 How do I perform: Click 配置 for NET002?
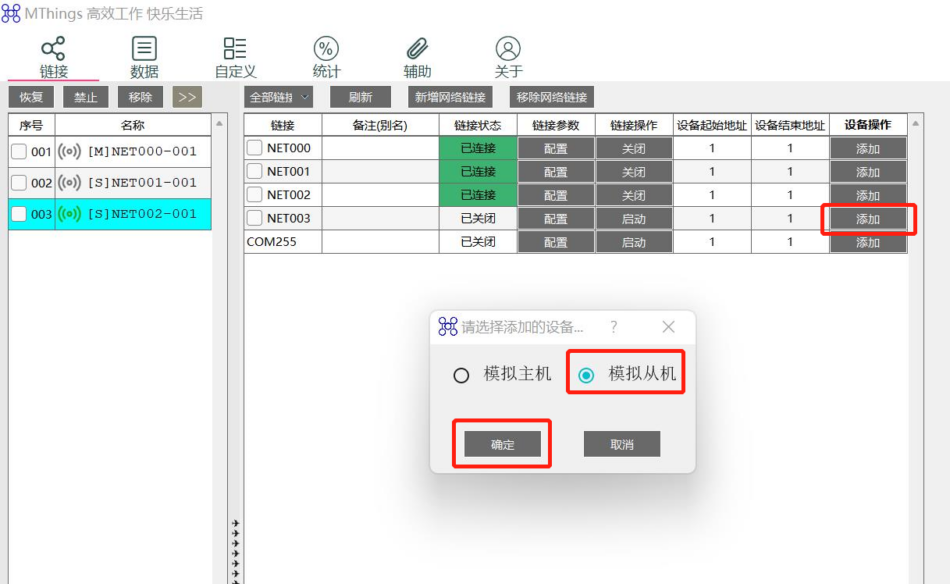click(x=556, y=195)
